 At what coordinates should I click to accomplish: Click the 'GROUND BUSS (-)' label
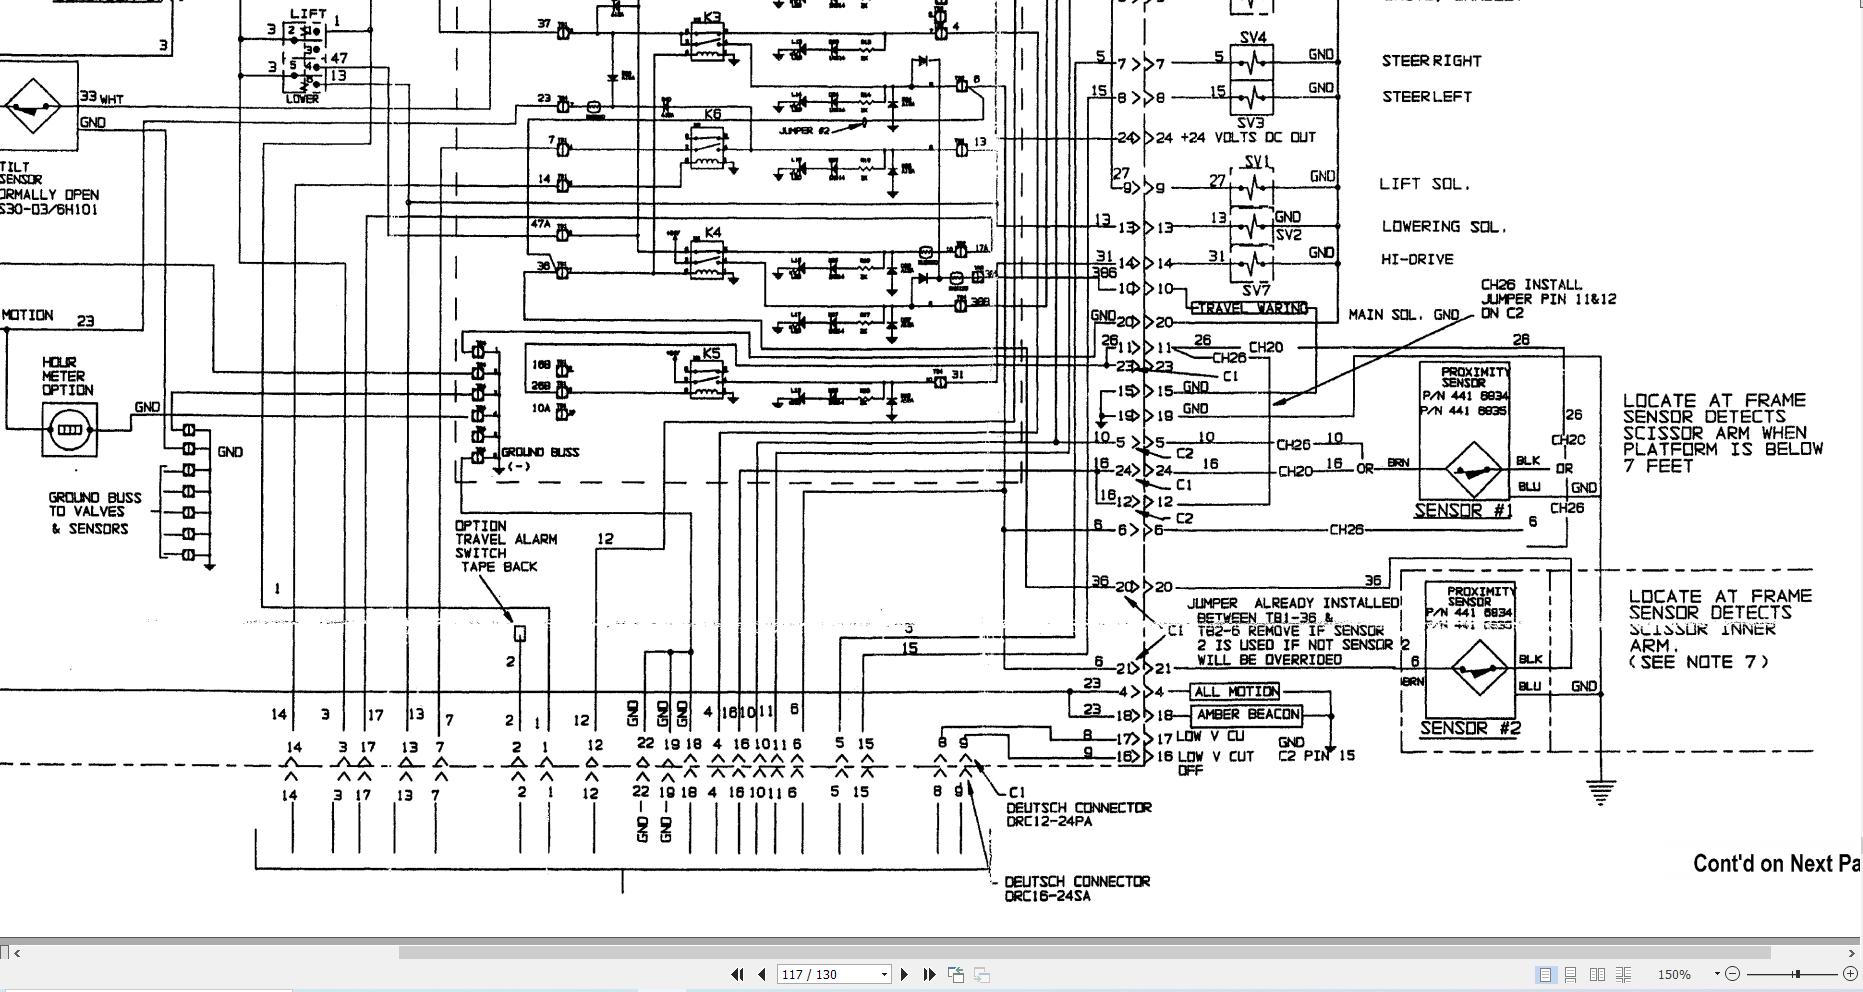pyautogui.click(x=539, y=459)
